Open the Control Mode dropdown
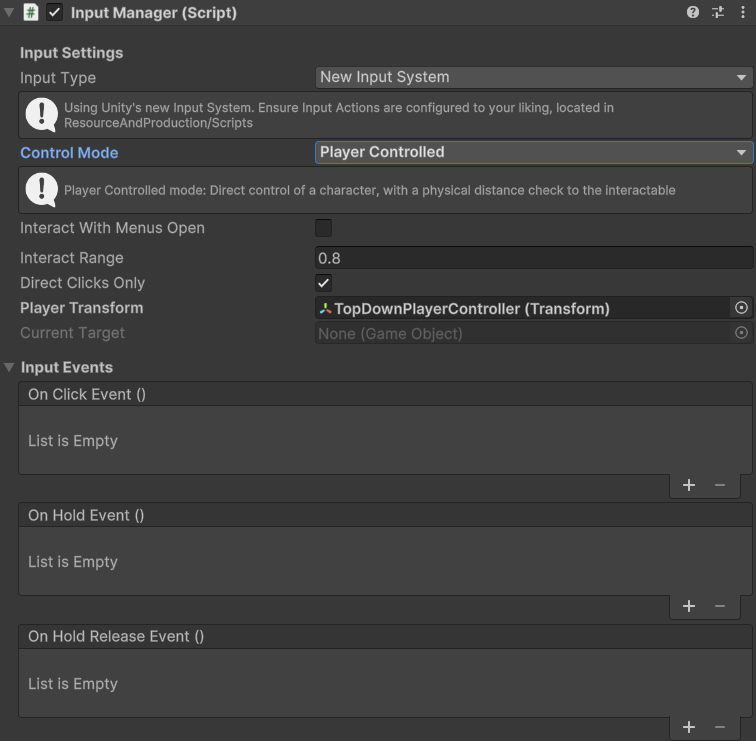This screenshot has width=756, height=741. (x=534, y=152)
